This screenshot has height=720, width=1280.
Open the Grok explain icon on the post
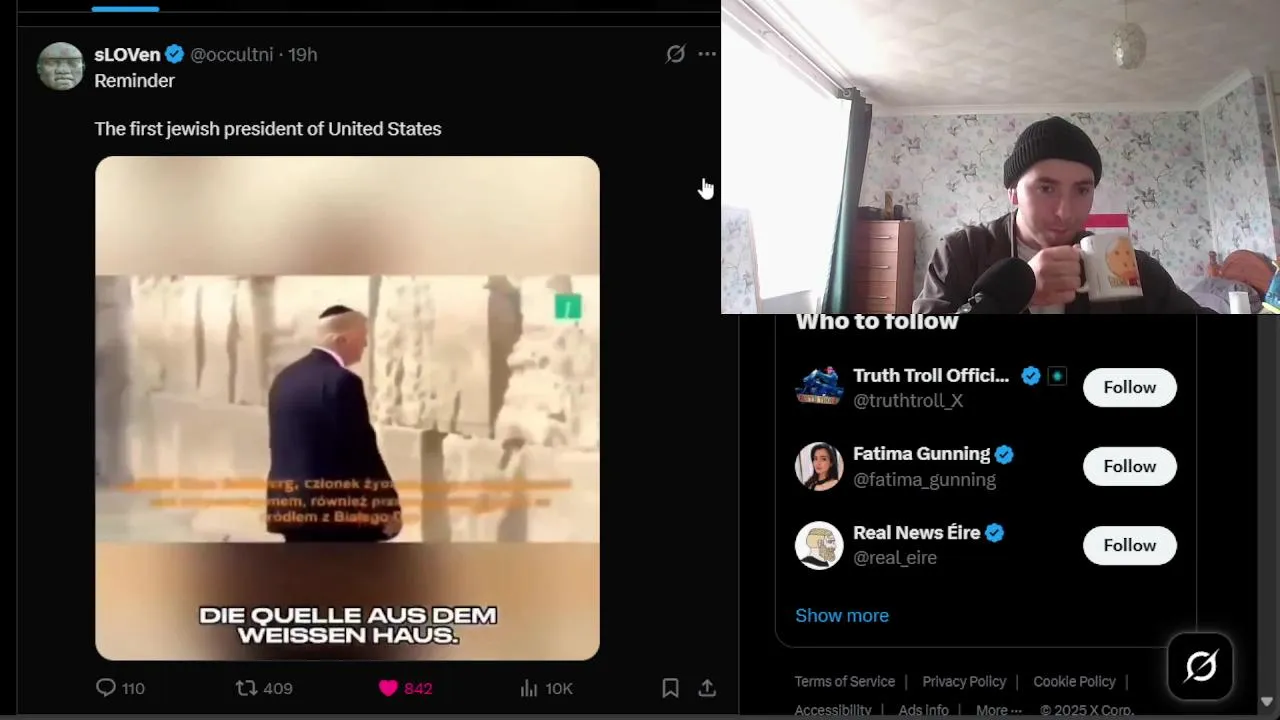pos(676,54)
